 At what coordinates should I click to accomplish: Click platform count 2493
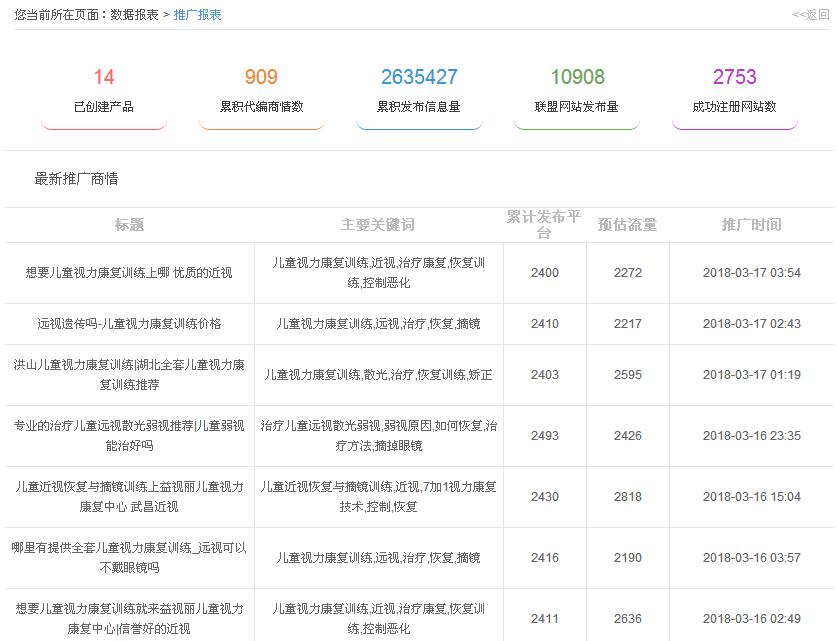[x=544, y=436]
